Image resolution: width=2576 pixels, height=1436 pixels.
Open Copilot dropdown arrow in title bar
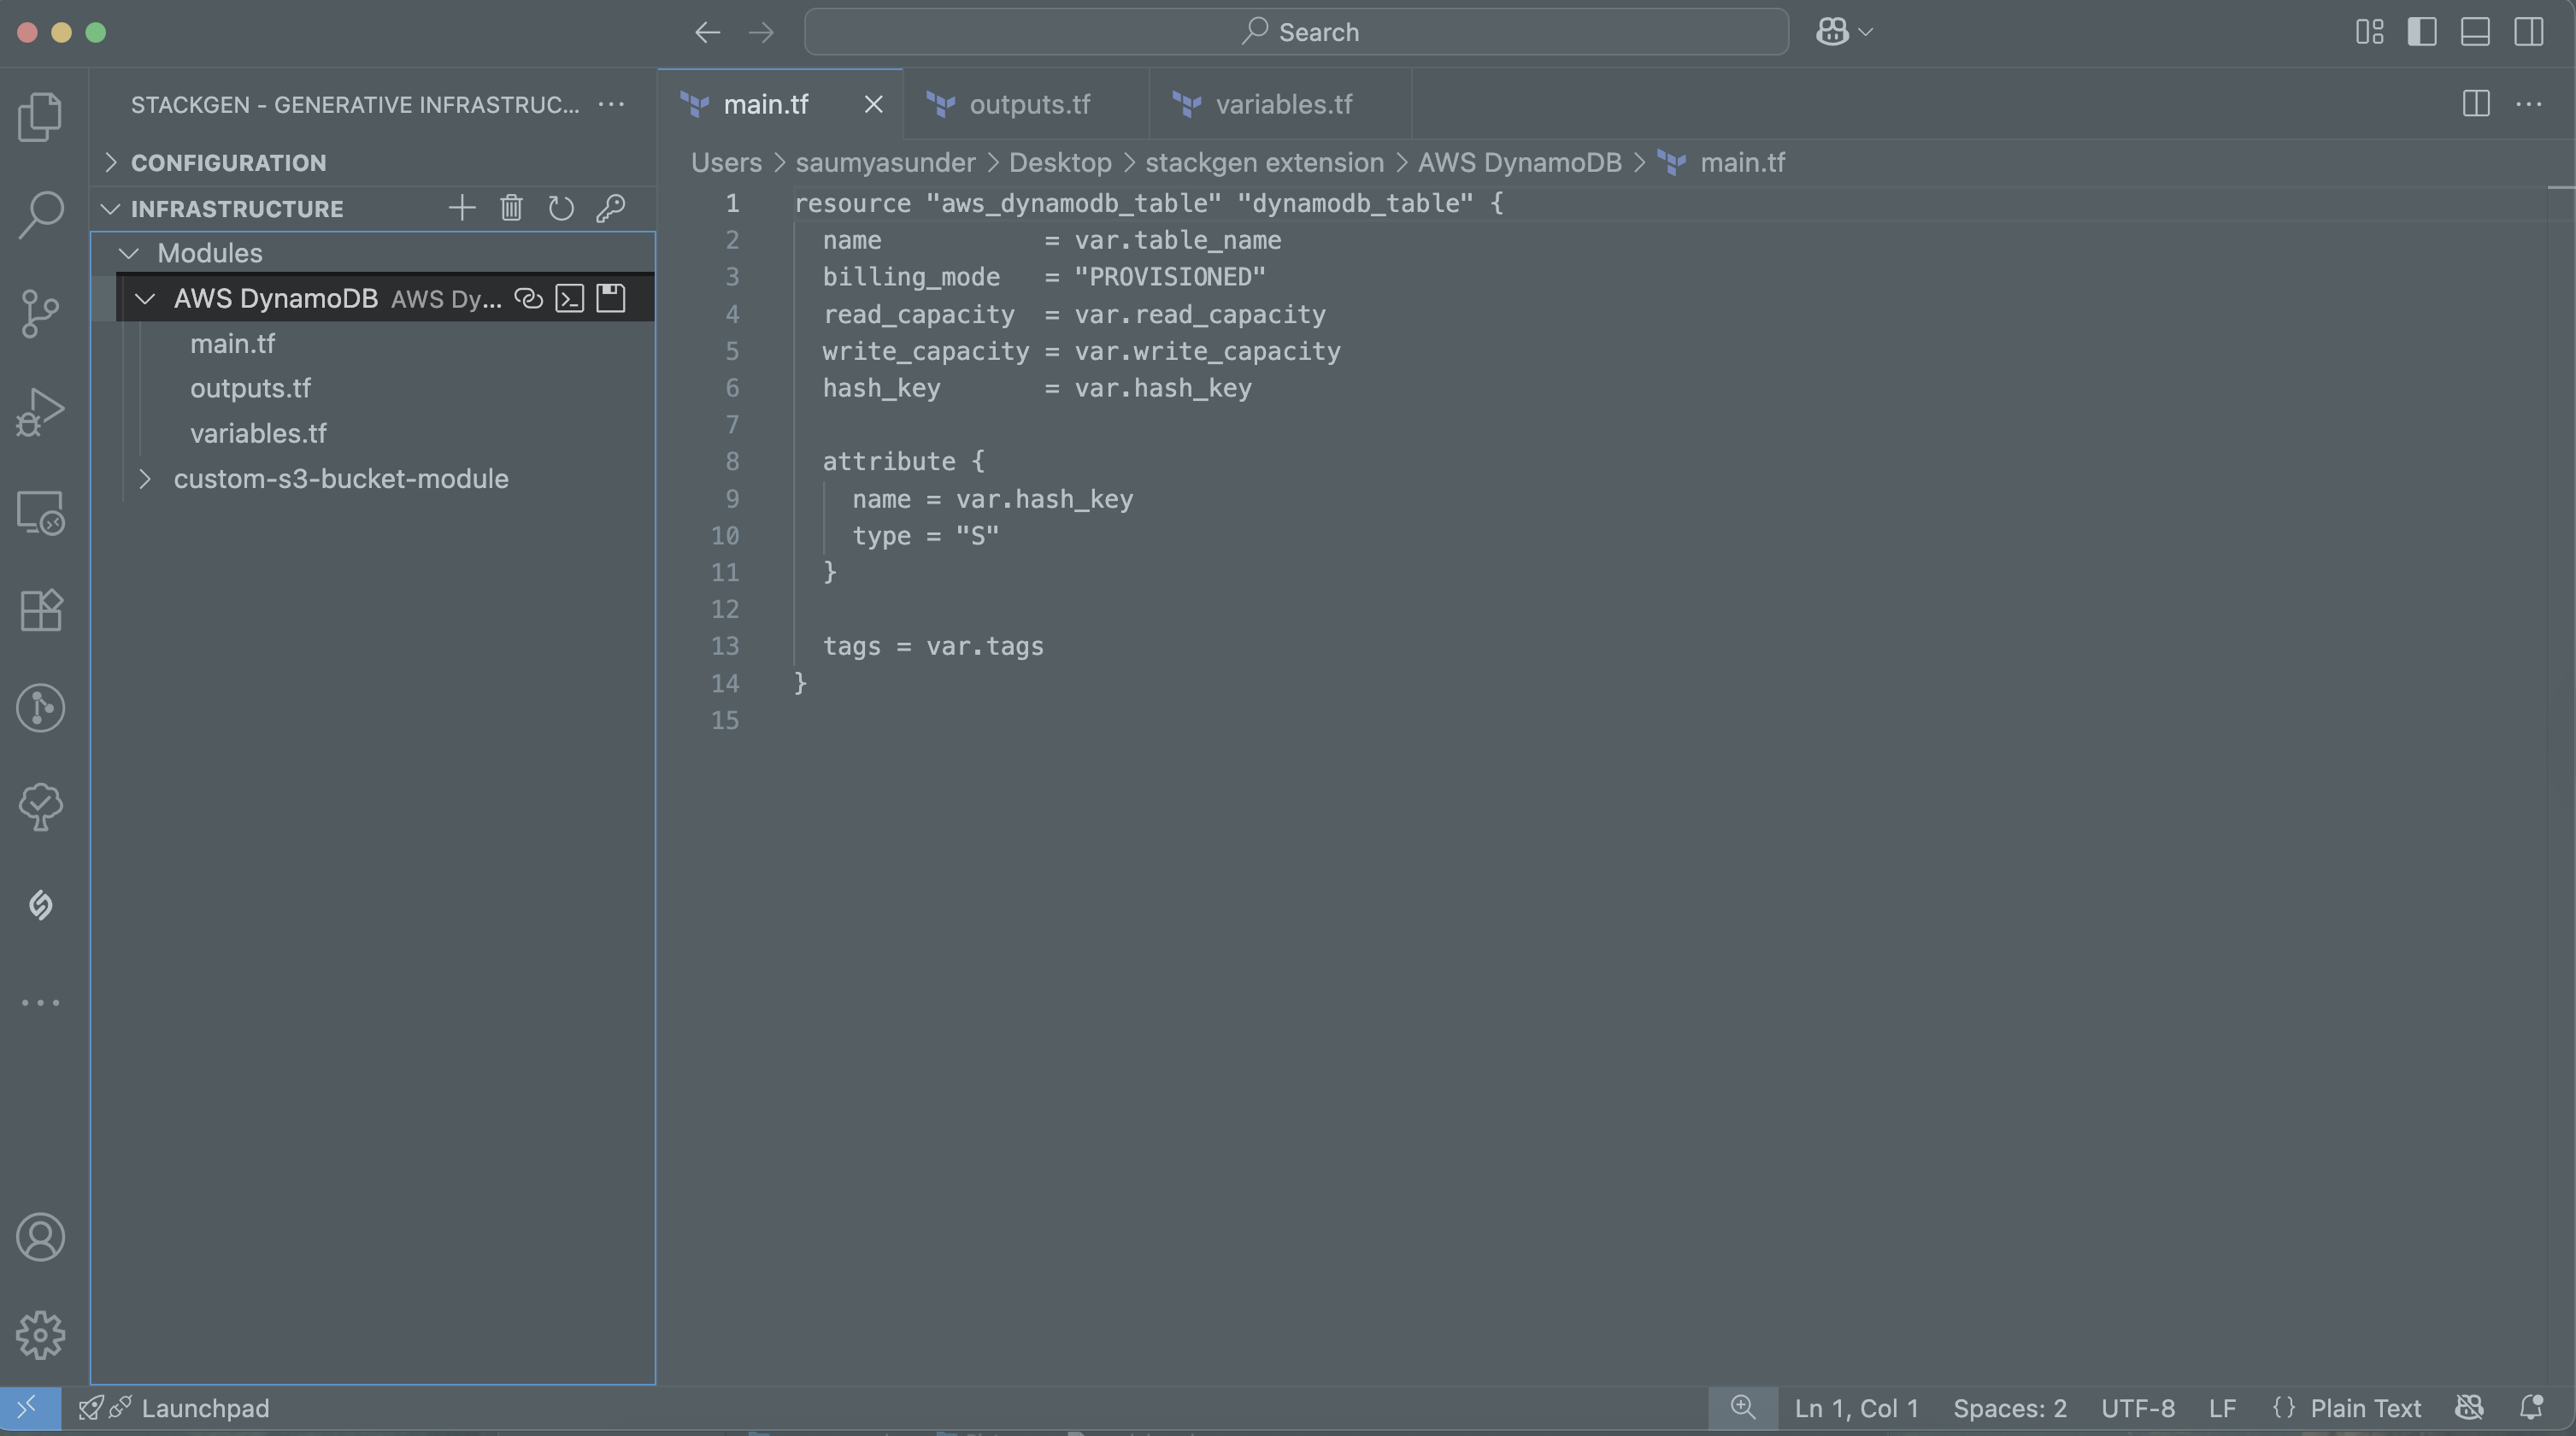pos(1865,32)
